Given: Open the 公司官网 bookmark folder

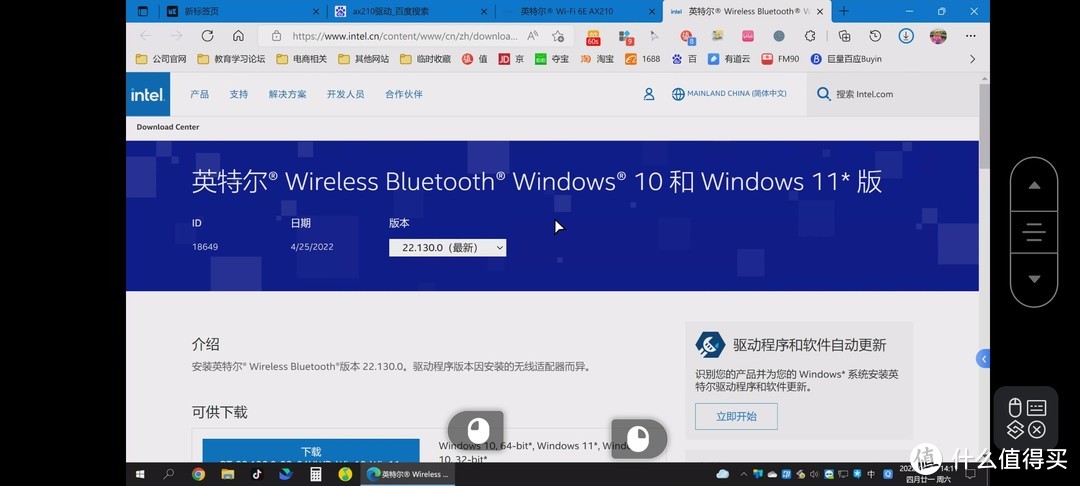Looking at the screenshot, I should tap(161, 59).
